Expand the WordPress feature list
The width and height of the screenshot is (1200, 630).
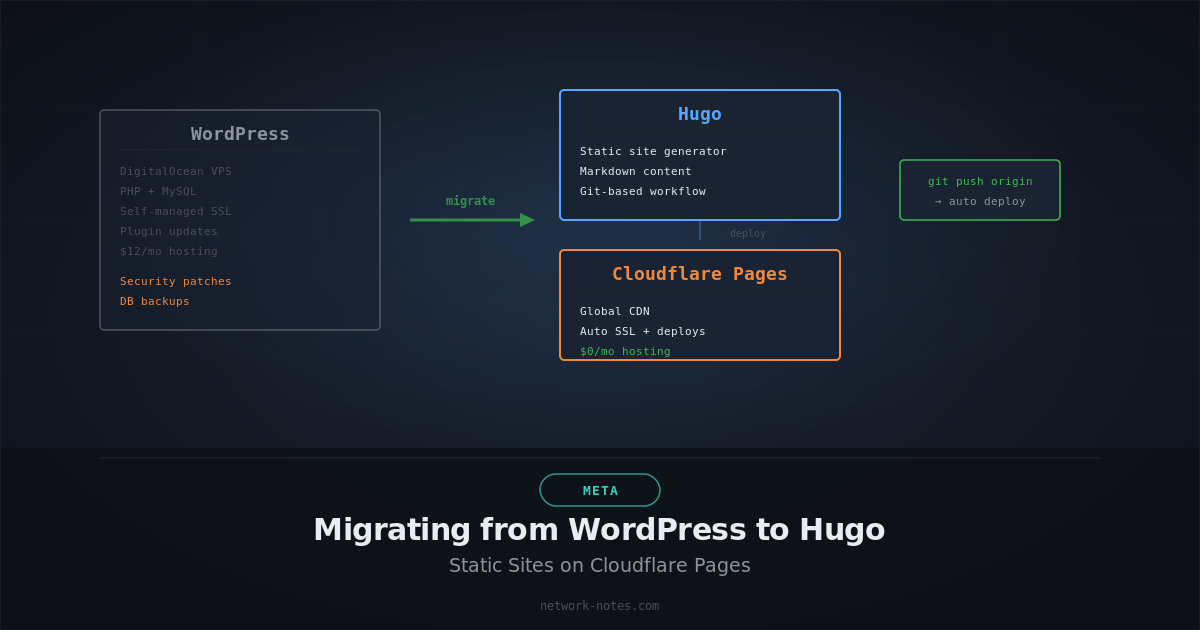click(x=175, y=211)
